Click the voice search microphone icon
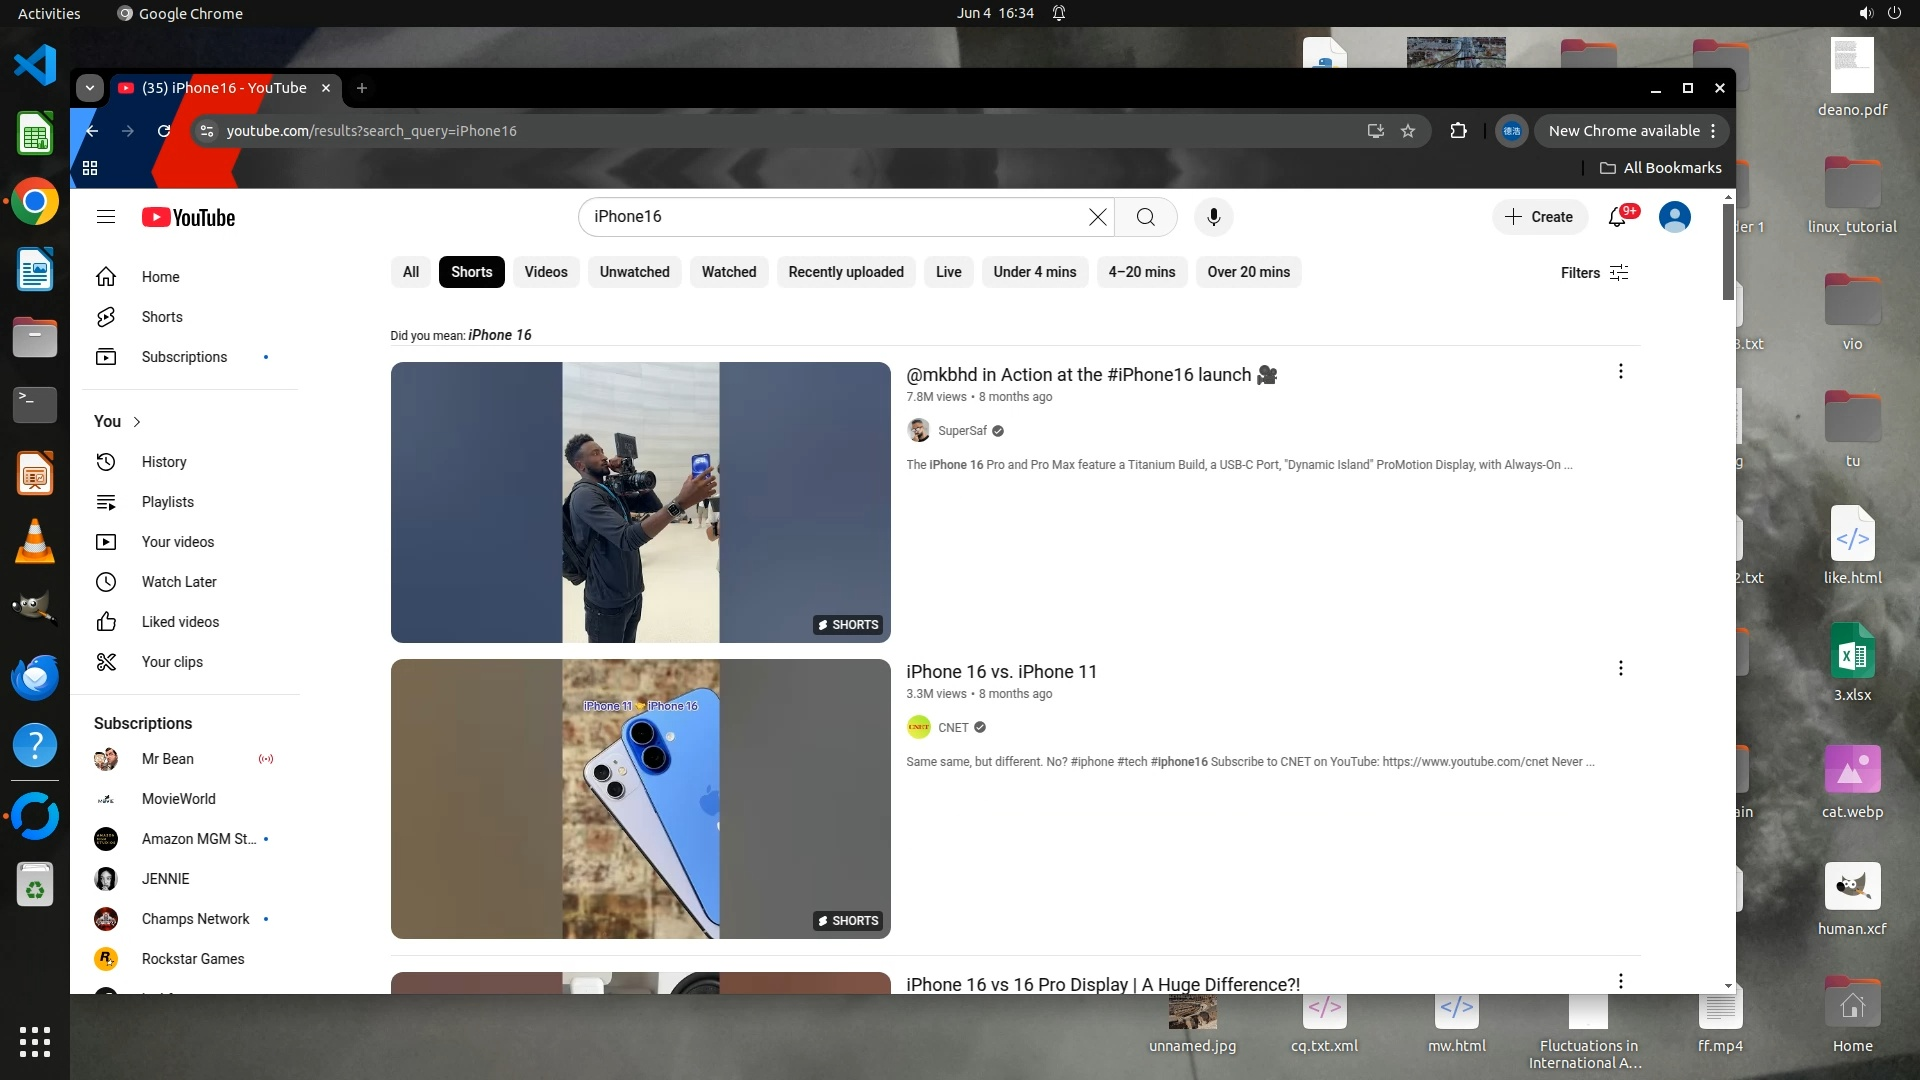The image size is (1920, 1080). click(1213, 217)
